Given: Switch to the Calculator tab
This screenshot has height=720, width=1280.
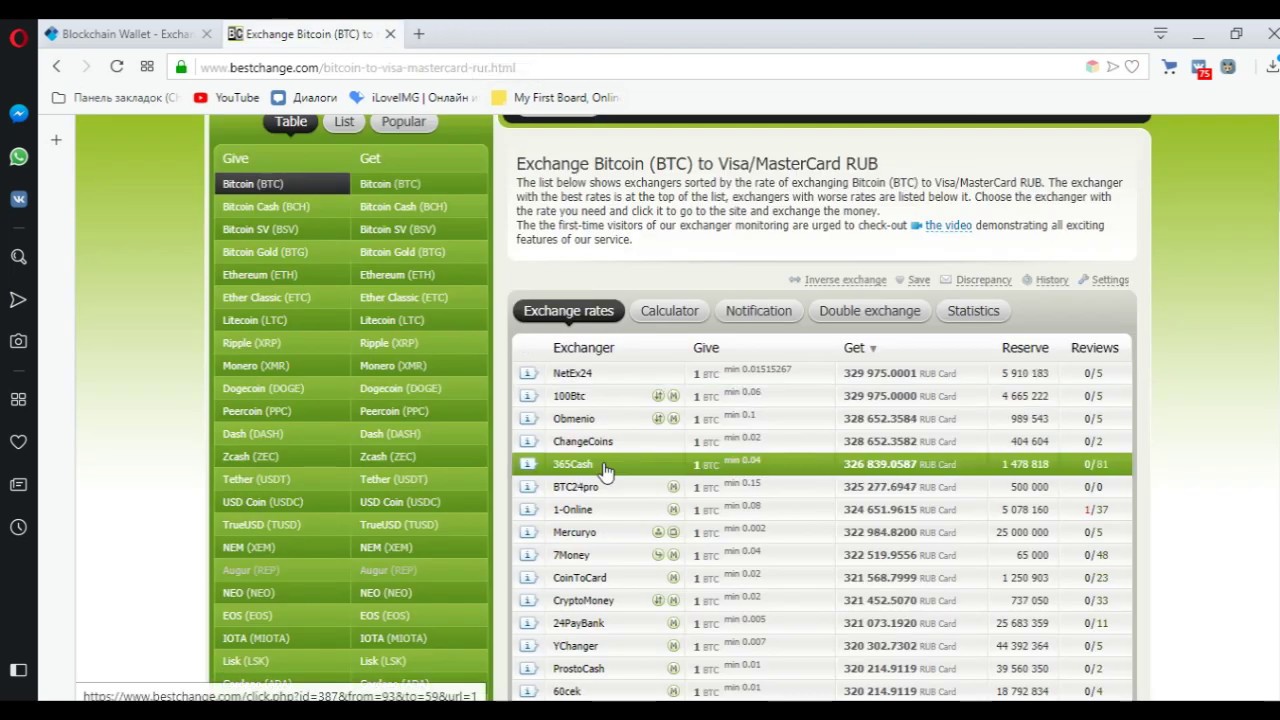Looking at the screenshot, I should tap(669, 311).
